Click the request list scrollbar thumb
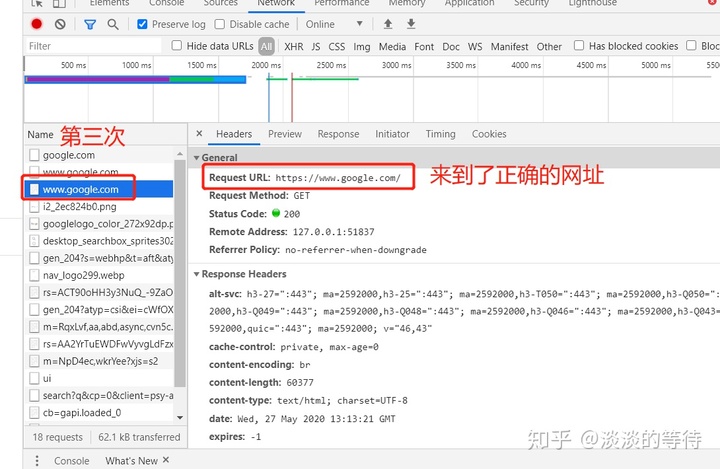The height and width of the screenshot is (469, 720). coord(180,273)
